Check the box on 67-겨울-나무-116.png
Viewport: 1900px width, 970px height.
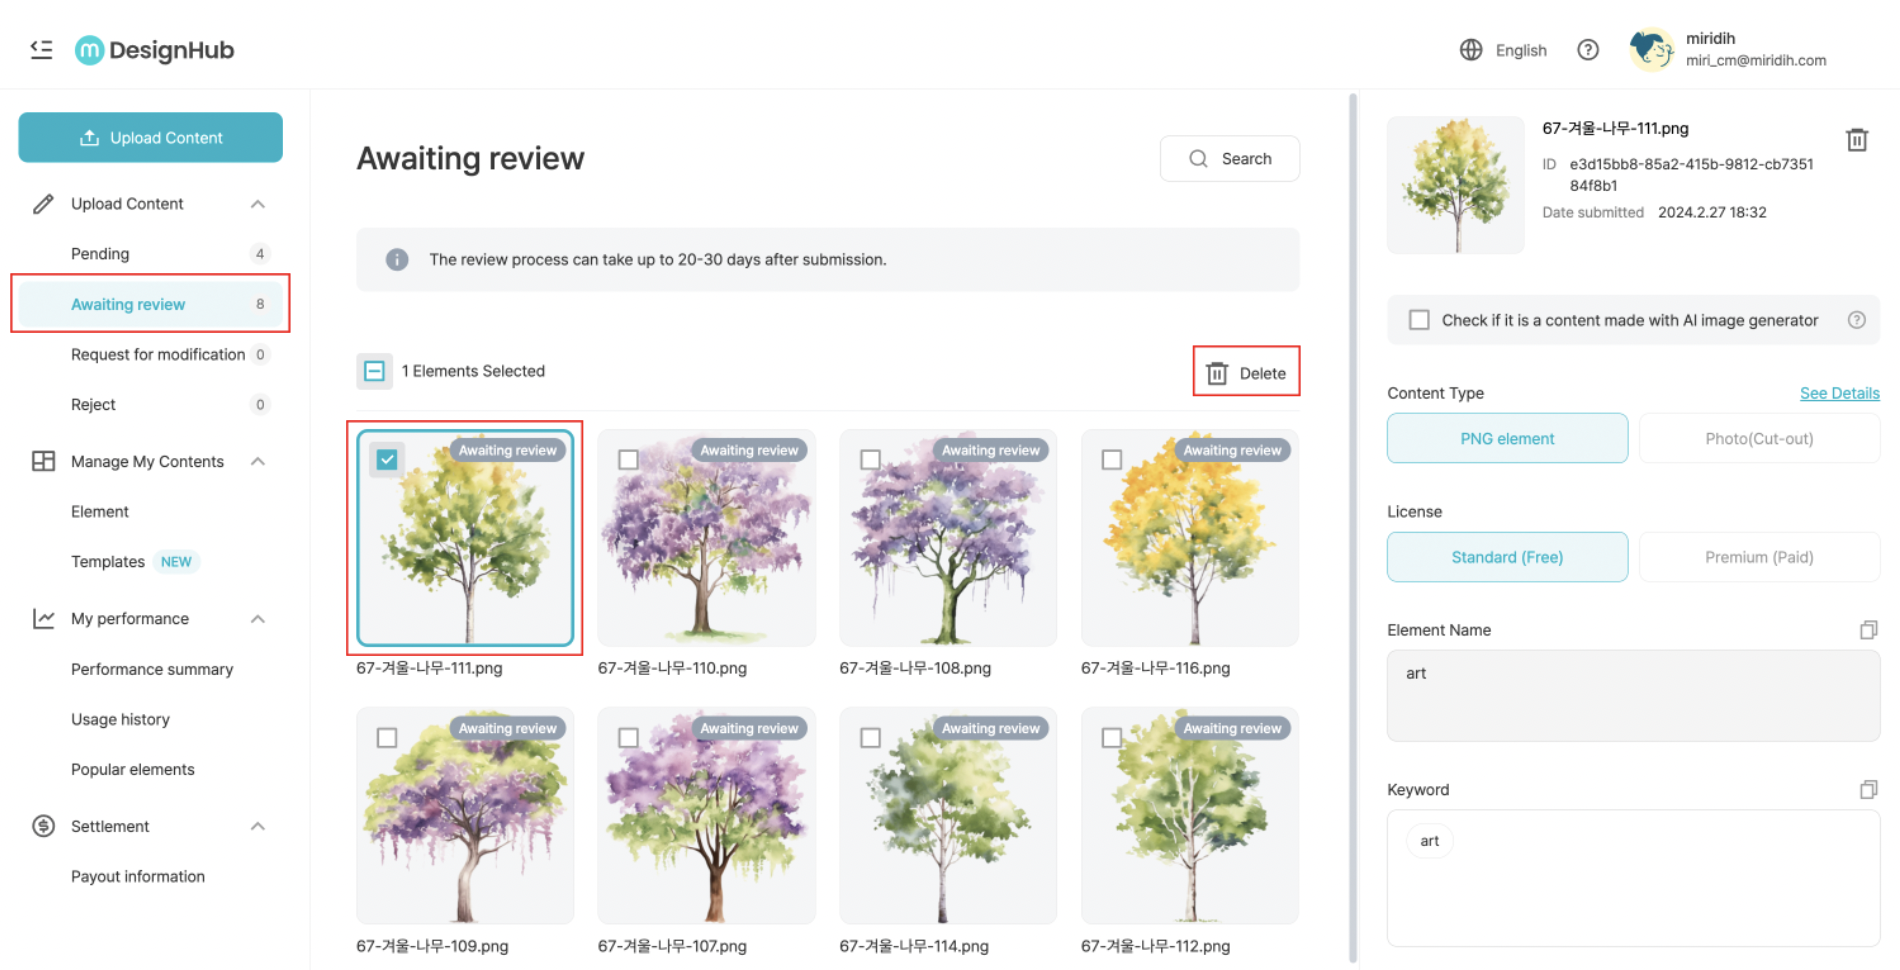[1111, 459]
